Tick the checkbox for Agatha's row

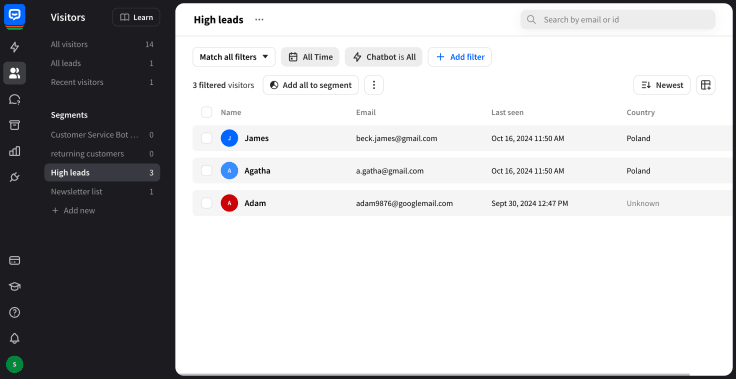tap(207, 170)
